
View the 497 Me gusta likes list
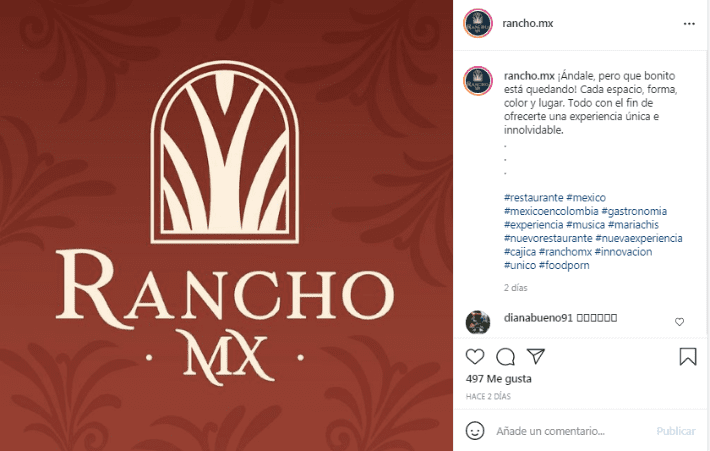click(499, 379)
